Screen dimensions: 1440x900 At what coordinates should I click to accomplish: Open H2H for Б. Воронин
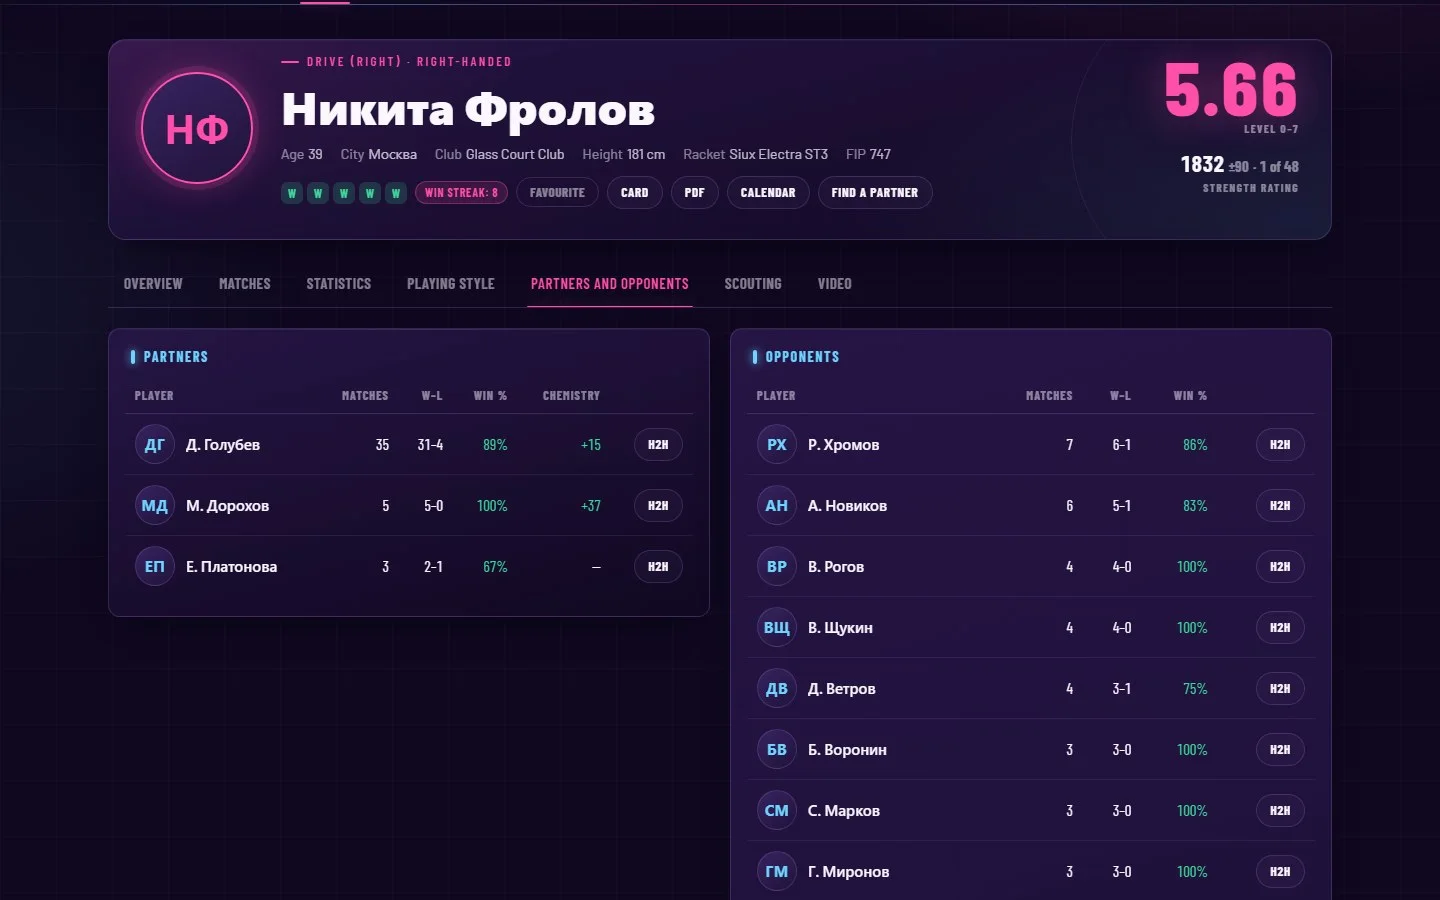pyautogui.click(x=1280, y=750)
